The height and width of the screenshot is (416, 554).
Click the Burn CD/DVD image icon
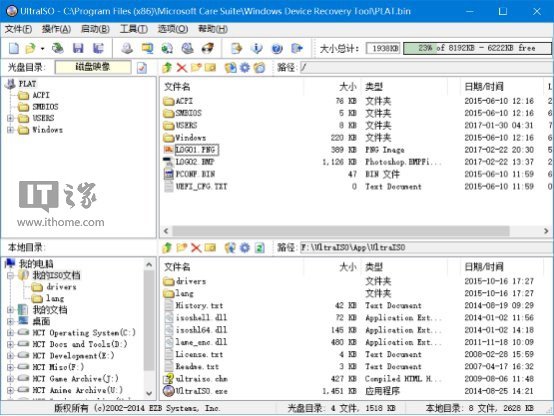click(208, 48)
